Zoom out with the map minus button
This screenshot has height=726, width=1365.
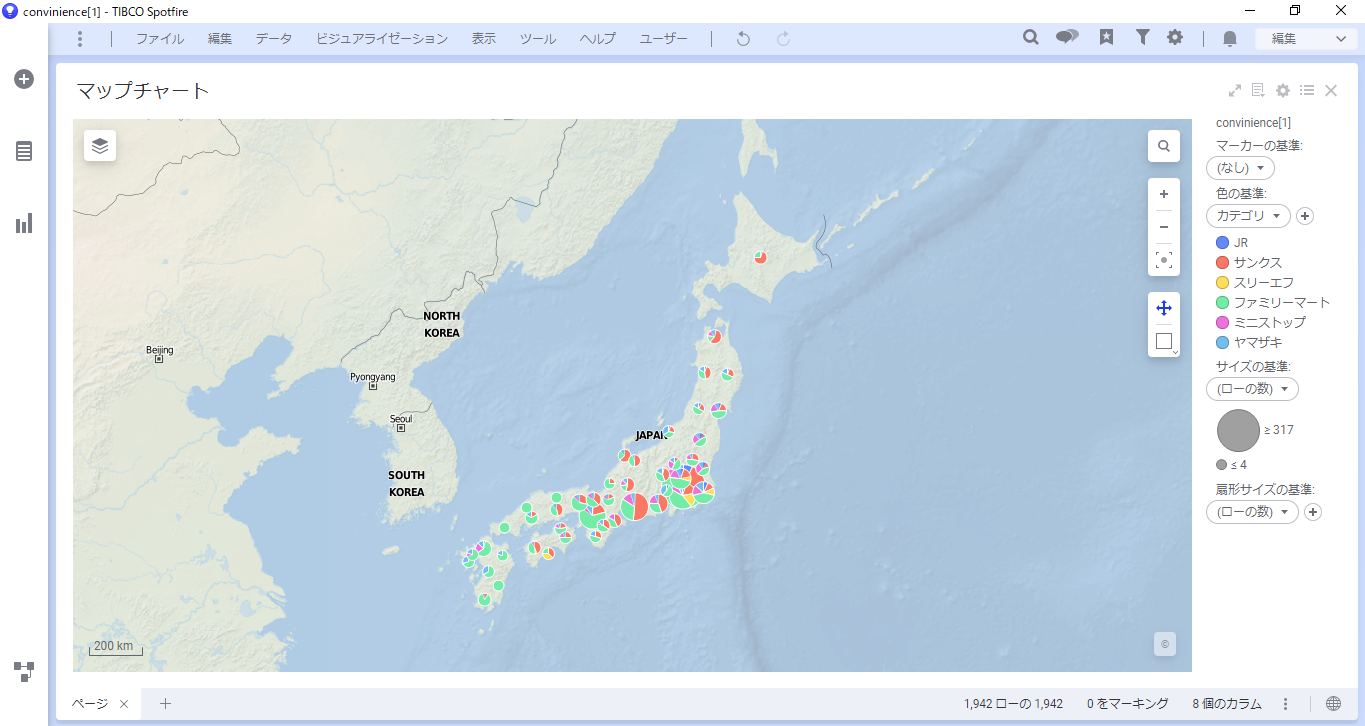click(x=1164, y=227)
